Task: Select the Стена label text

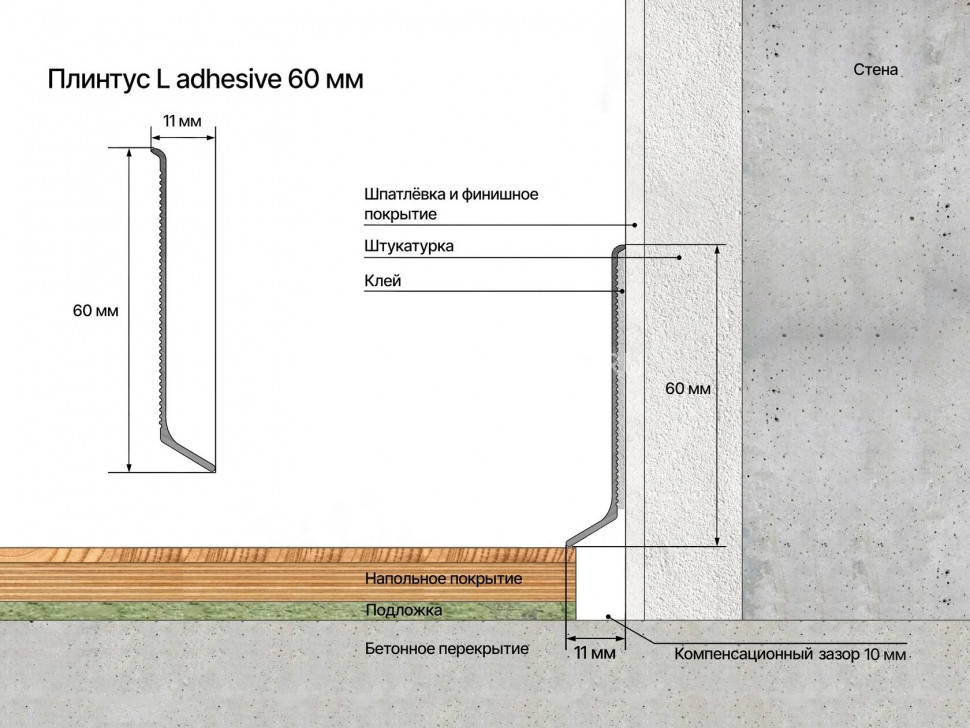Action: pos(876,70)
